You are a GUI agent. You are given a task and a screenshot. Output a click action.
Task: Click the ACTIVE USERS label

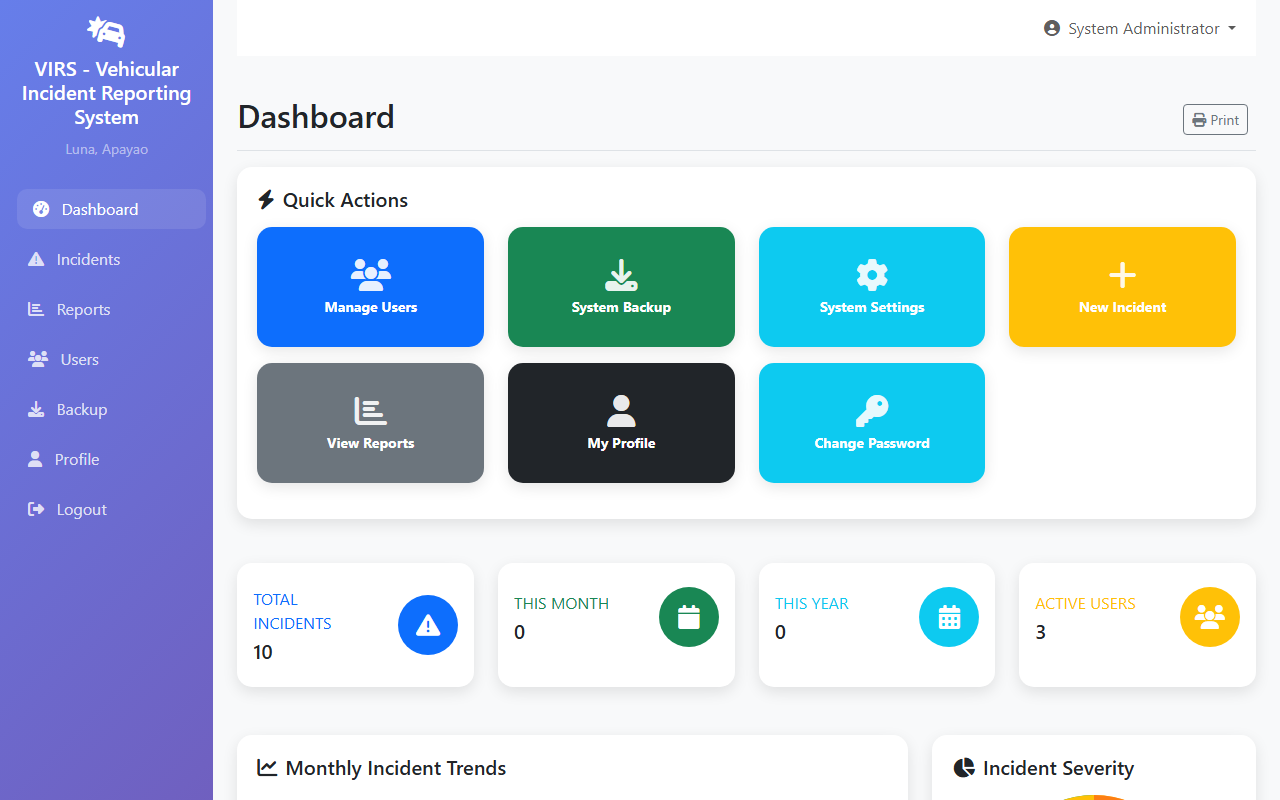coord(1085,603)
